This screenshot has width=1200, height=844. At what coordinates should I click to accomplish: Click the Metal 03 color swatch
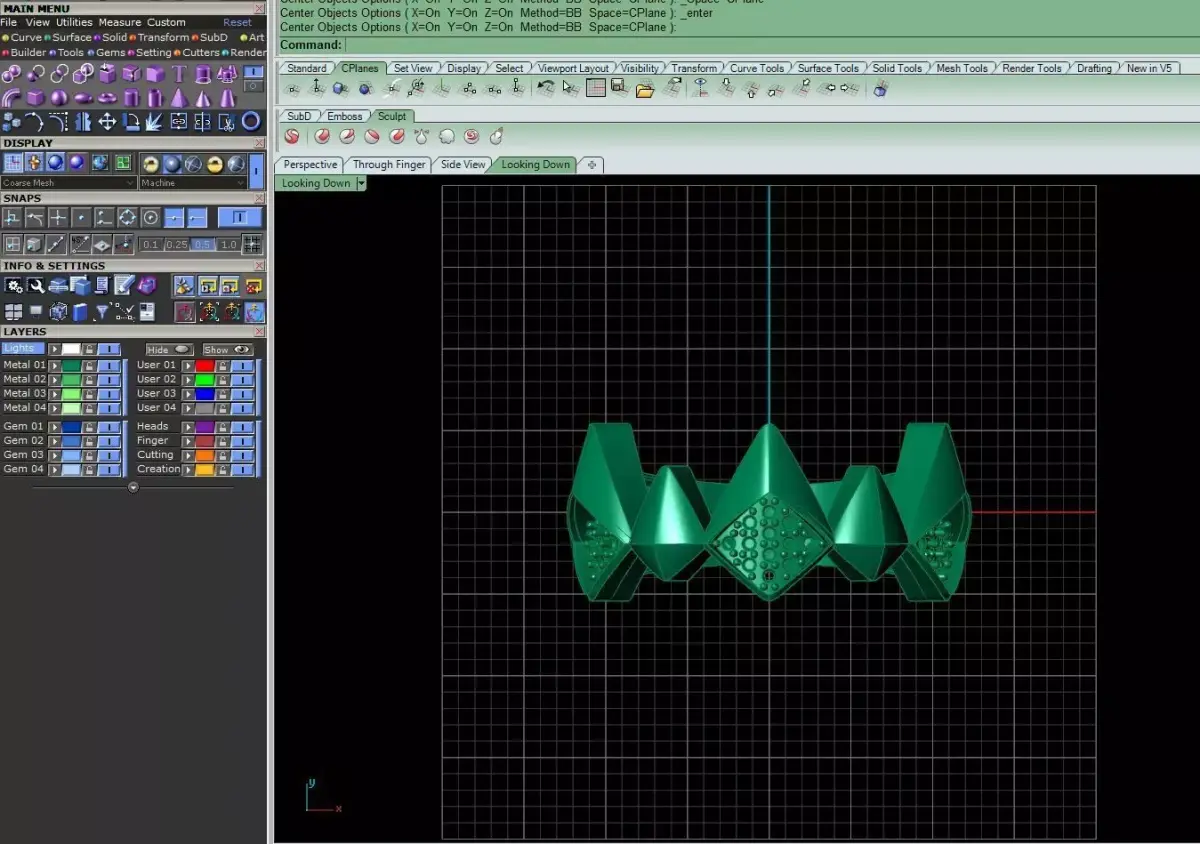(71, 394)
